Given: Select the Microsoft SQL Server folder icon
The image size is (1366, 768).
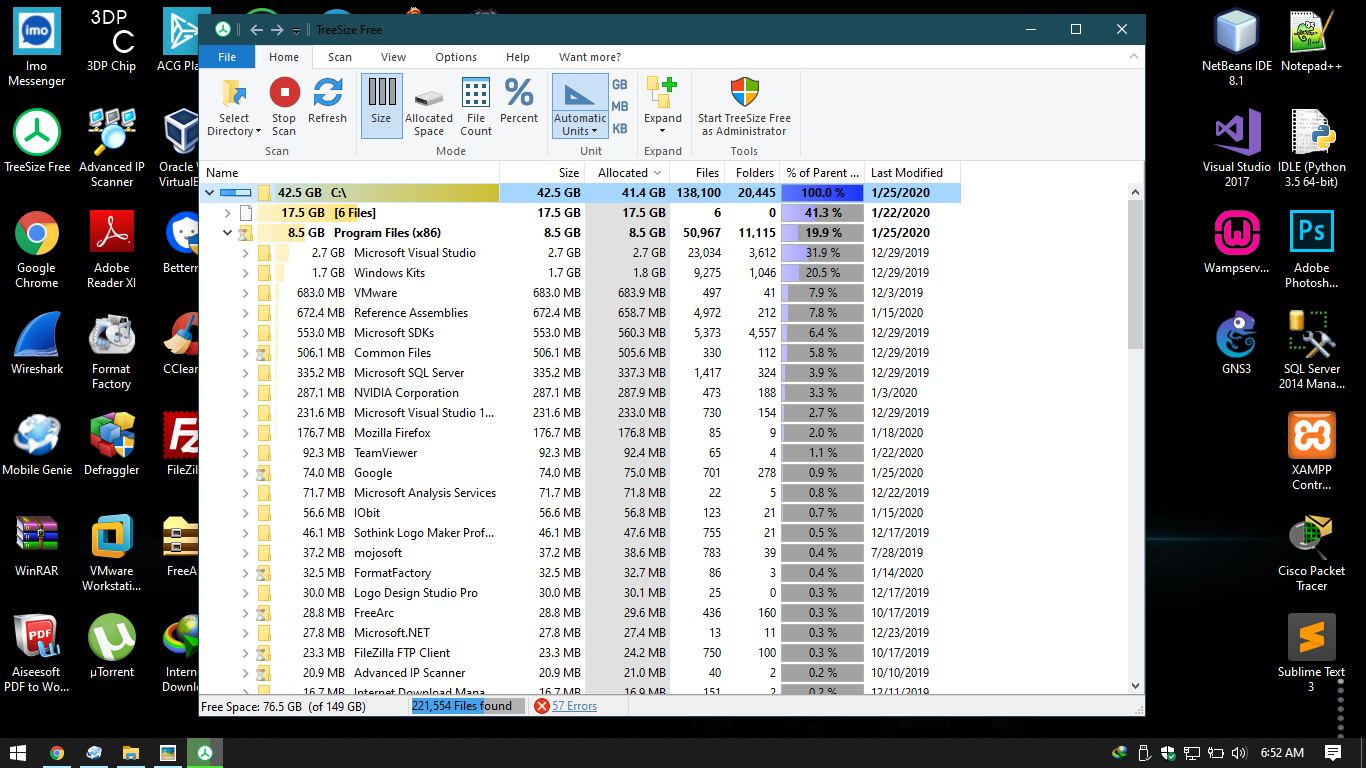Looking at the screenshot, I should point(264,373).
